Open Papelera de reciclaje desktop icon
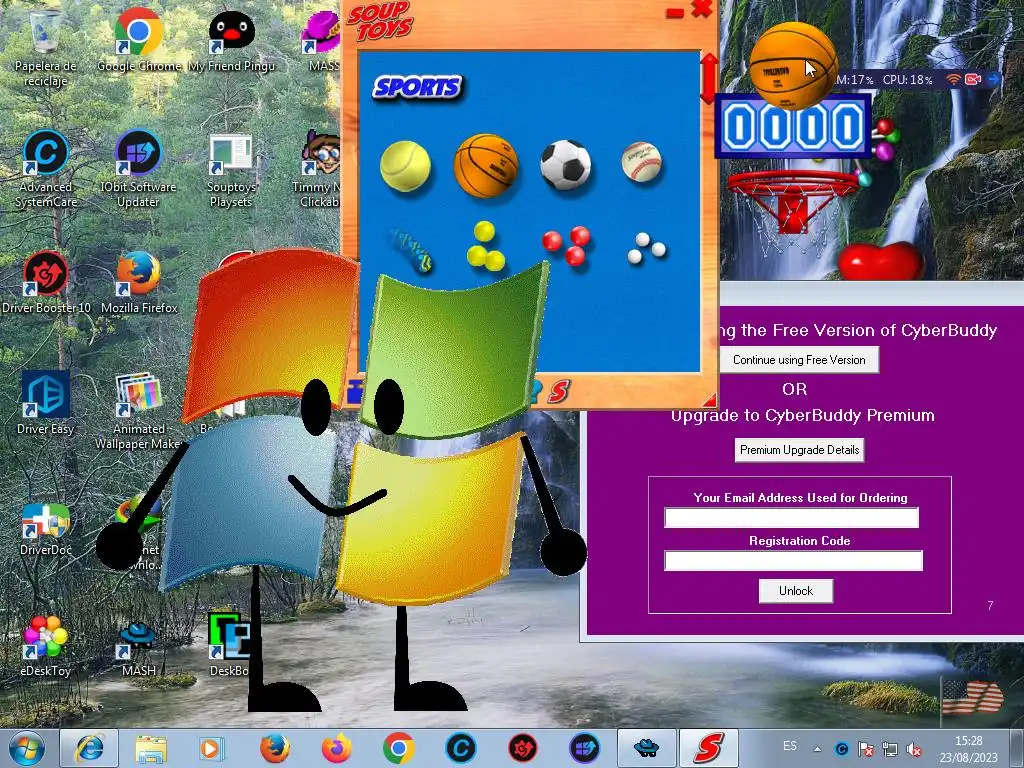The width and height of the screenshot is (1024, 768). [x=46, y=49]
